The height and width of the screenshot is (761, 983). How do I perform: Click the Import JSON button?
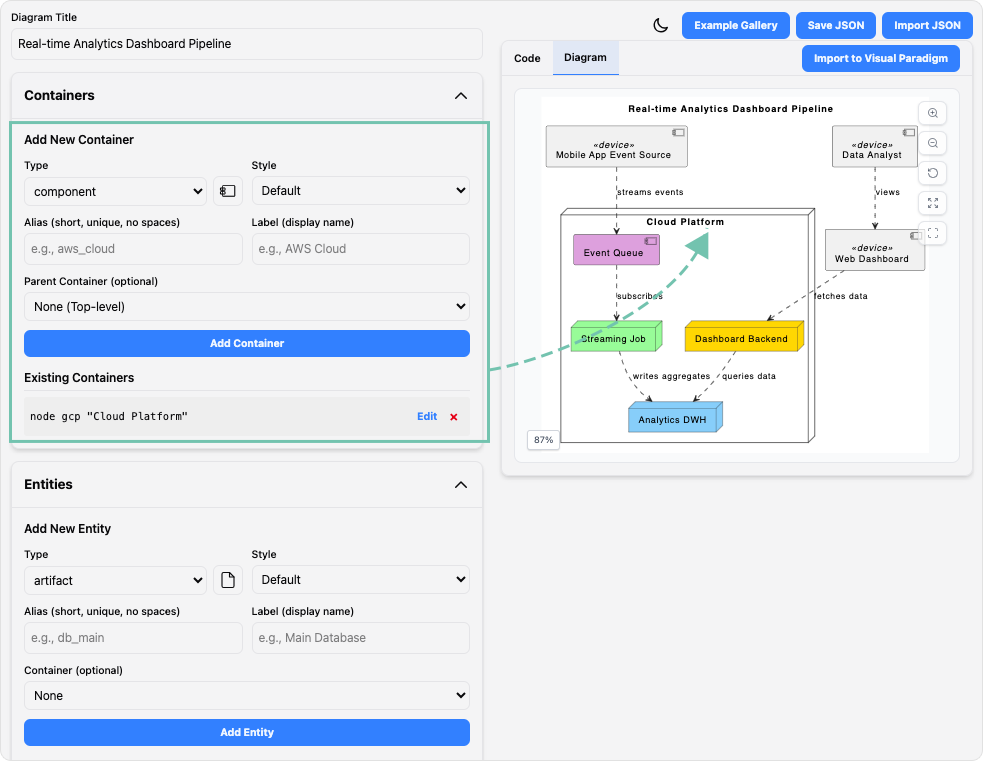coord(927,26)
